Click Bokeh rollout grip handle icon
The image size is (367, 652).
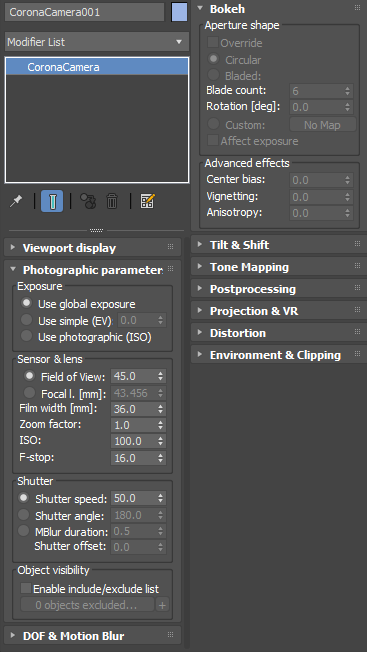(x=357, y=8)
